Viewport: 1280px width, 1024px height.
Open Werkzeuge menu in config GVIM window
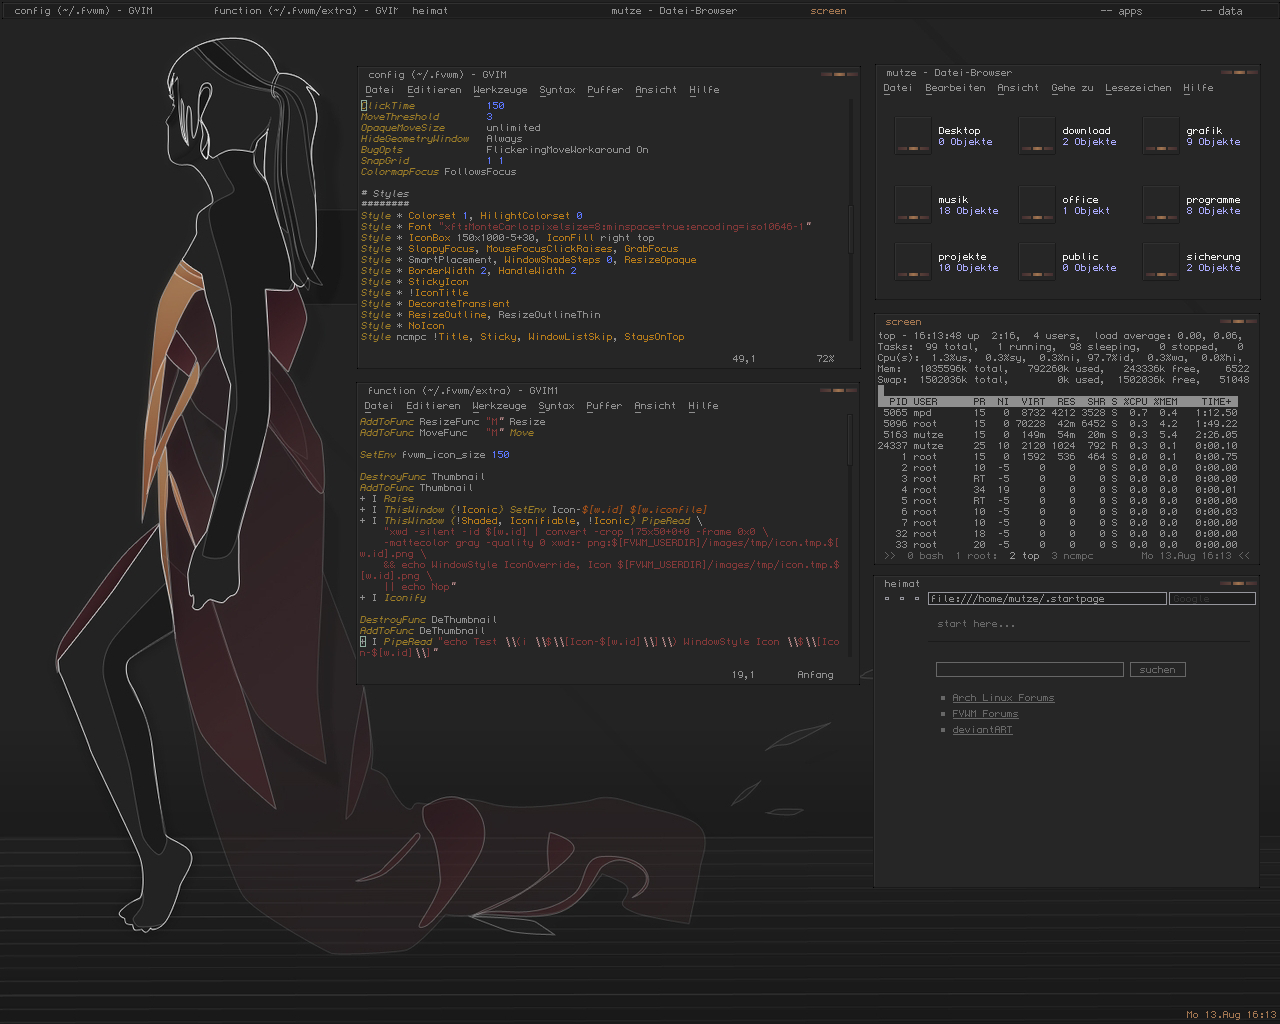point(499,90)
